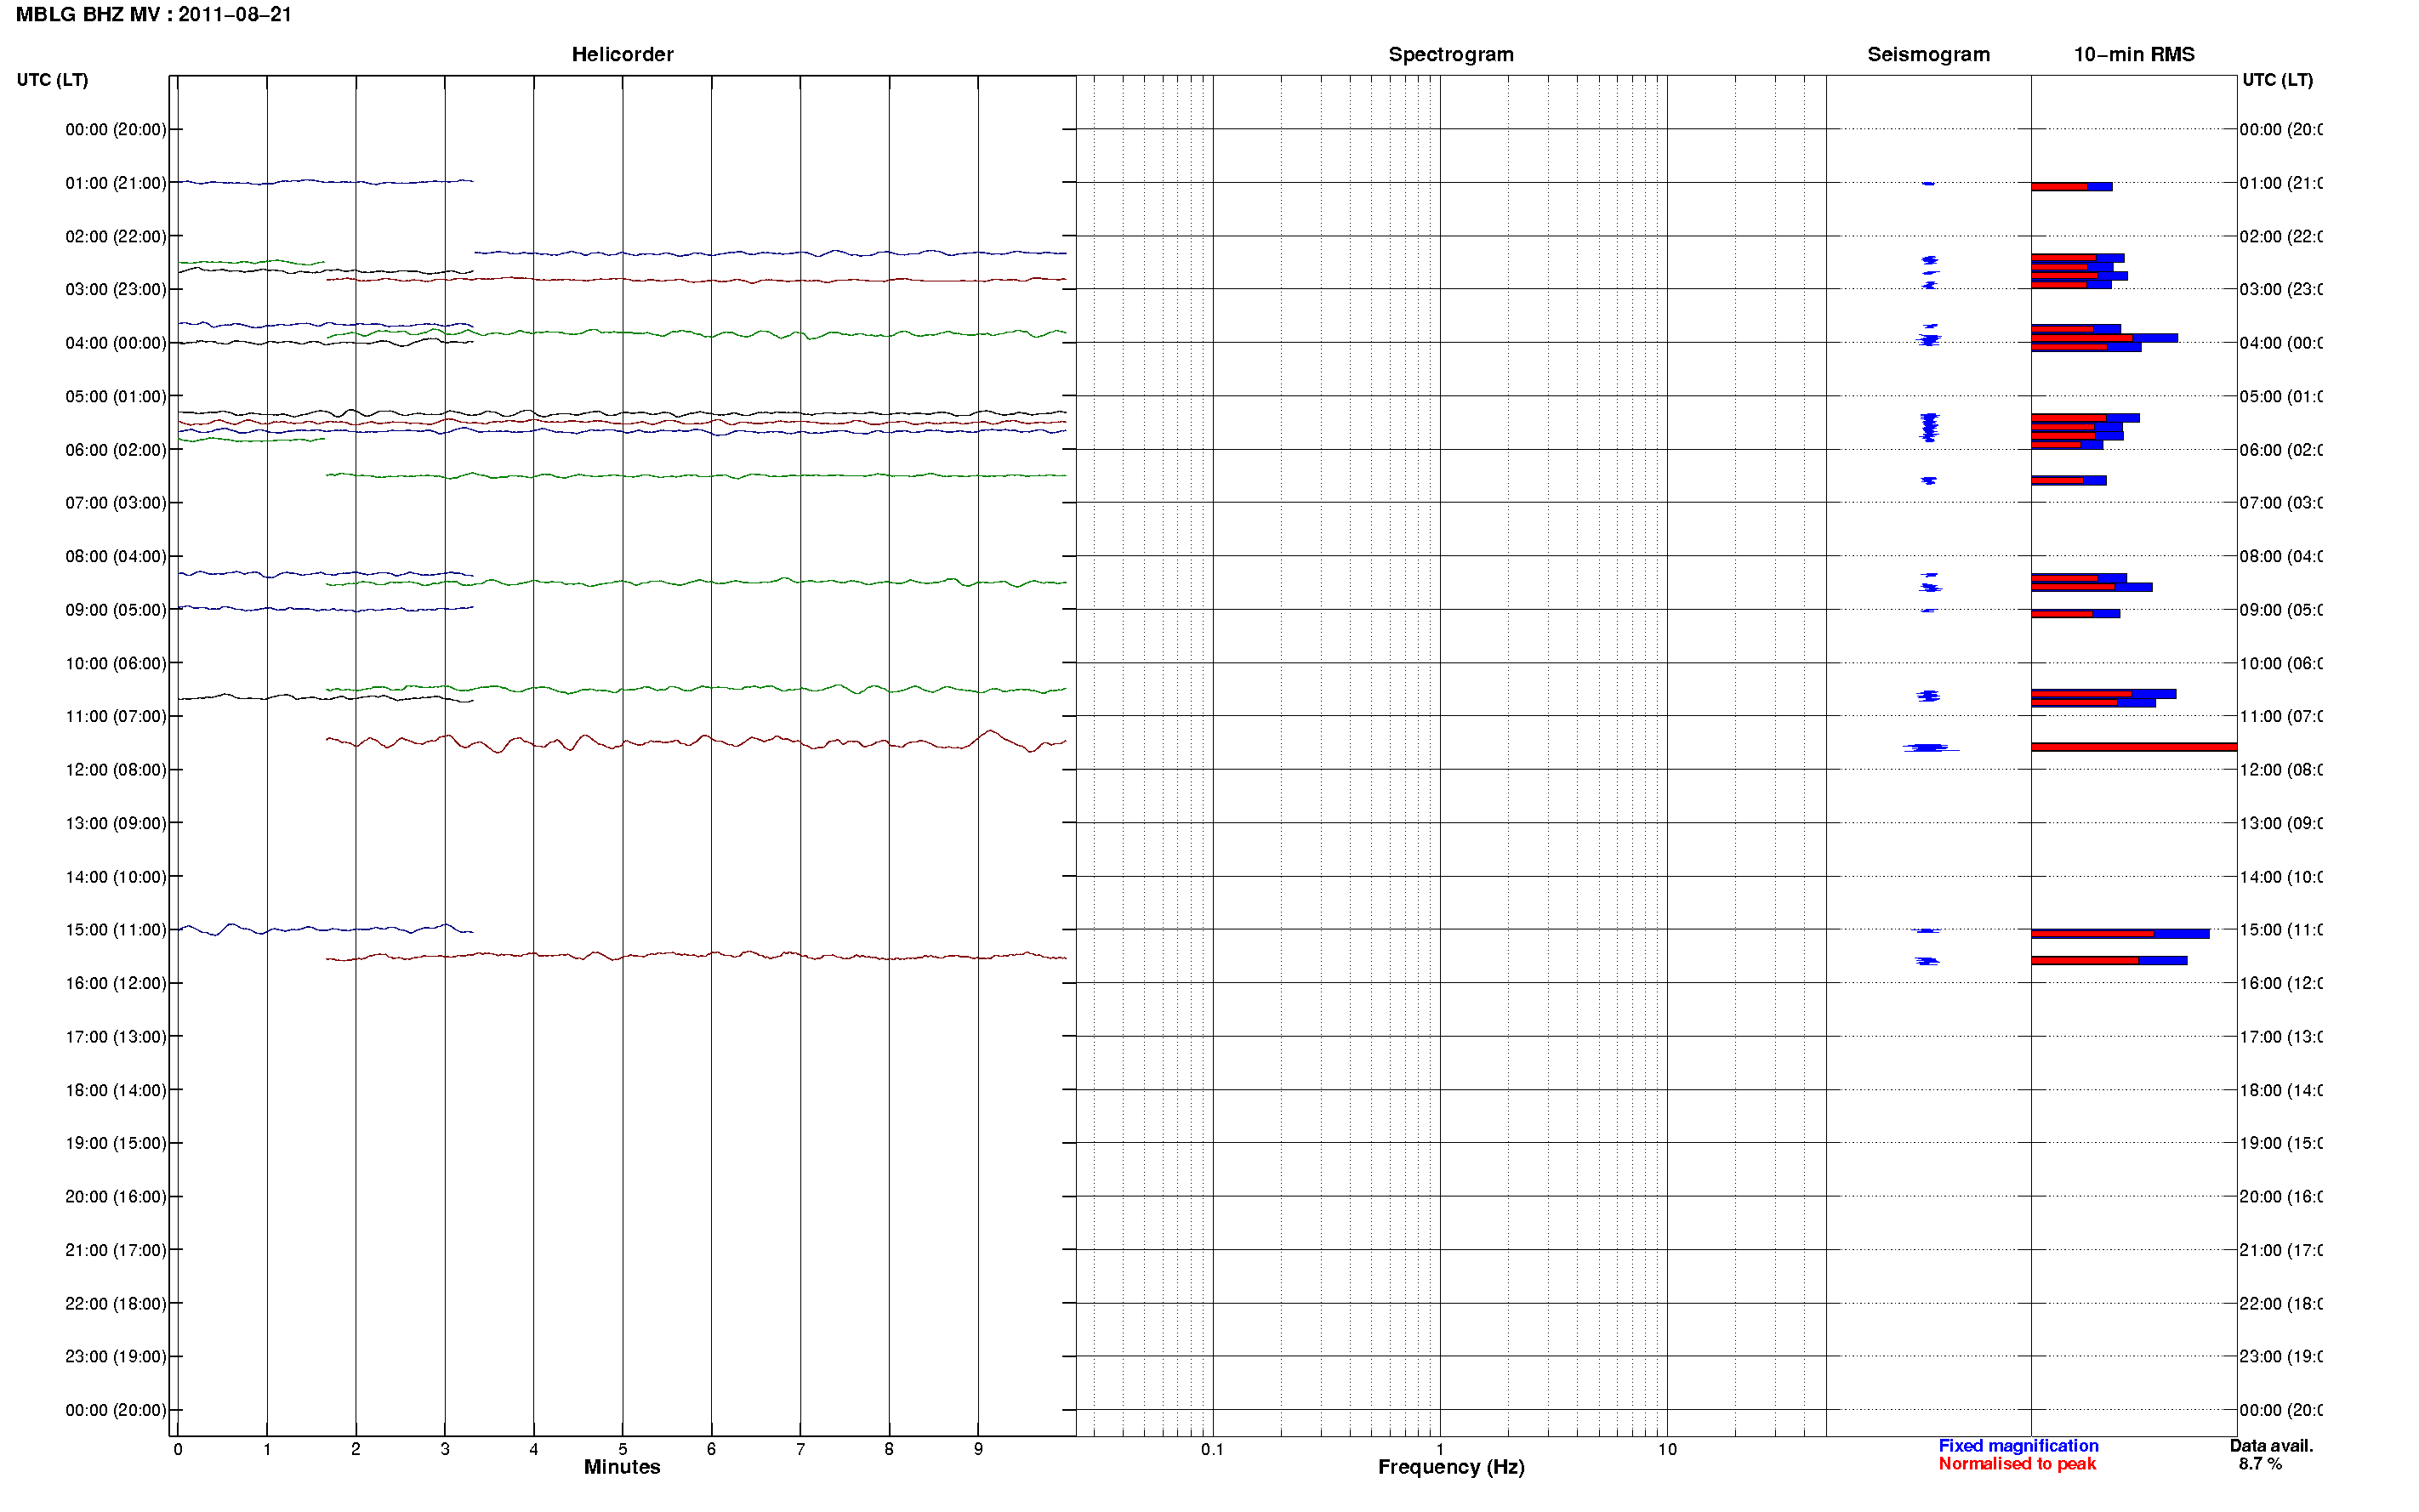Click the large red helicorder trace before 12:00

point(696,741)
